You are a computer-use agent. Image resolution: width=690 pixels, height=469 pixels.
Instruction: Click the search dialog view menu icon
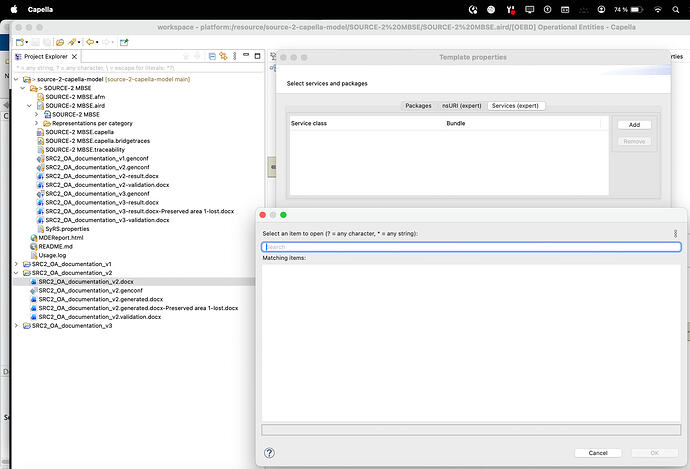tap(675, 234)
